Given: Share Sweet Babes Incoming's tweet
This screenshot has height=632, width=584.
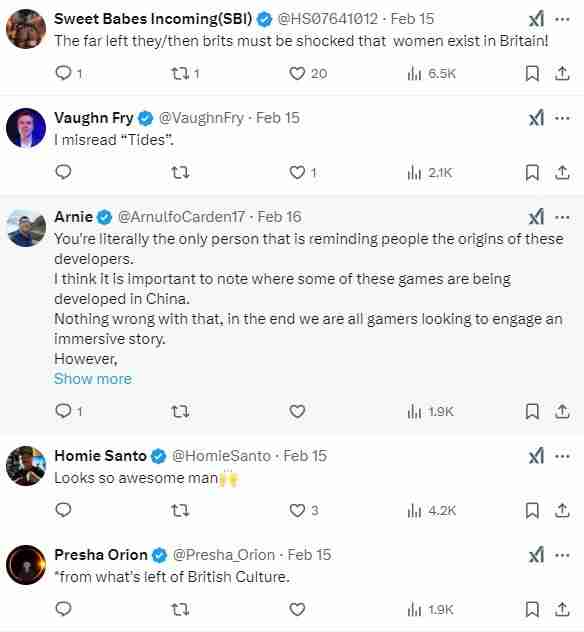Looking at the screenshot, I should tap(562, 73).
